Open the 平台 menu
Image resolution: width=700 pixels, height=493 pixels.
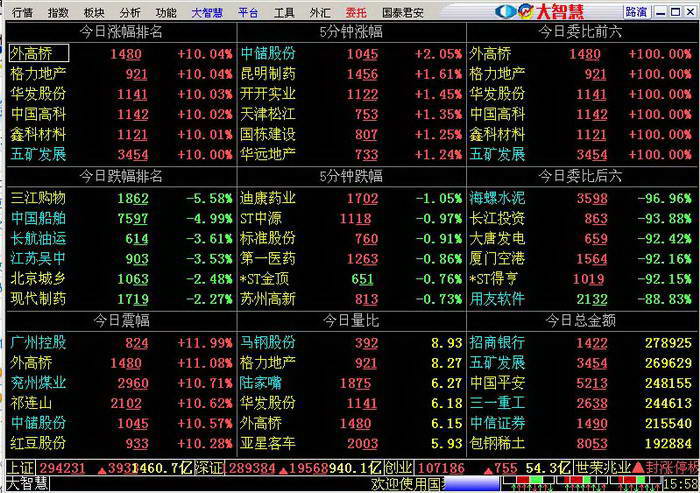[x=248, y=13]
